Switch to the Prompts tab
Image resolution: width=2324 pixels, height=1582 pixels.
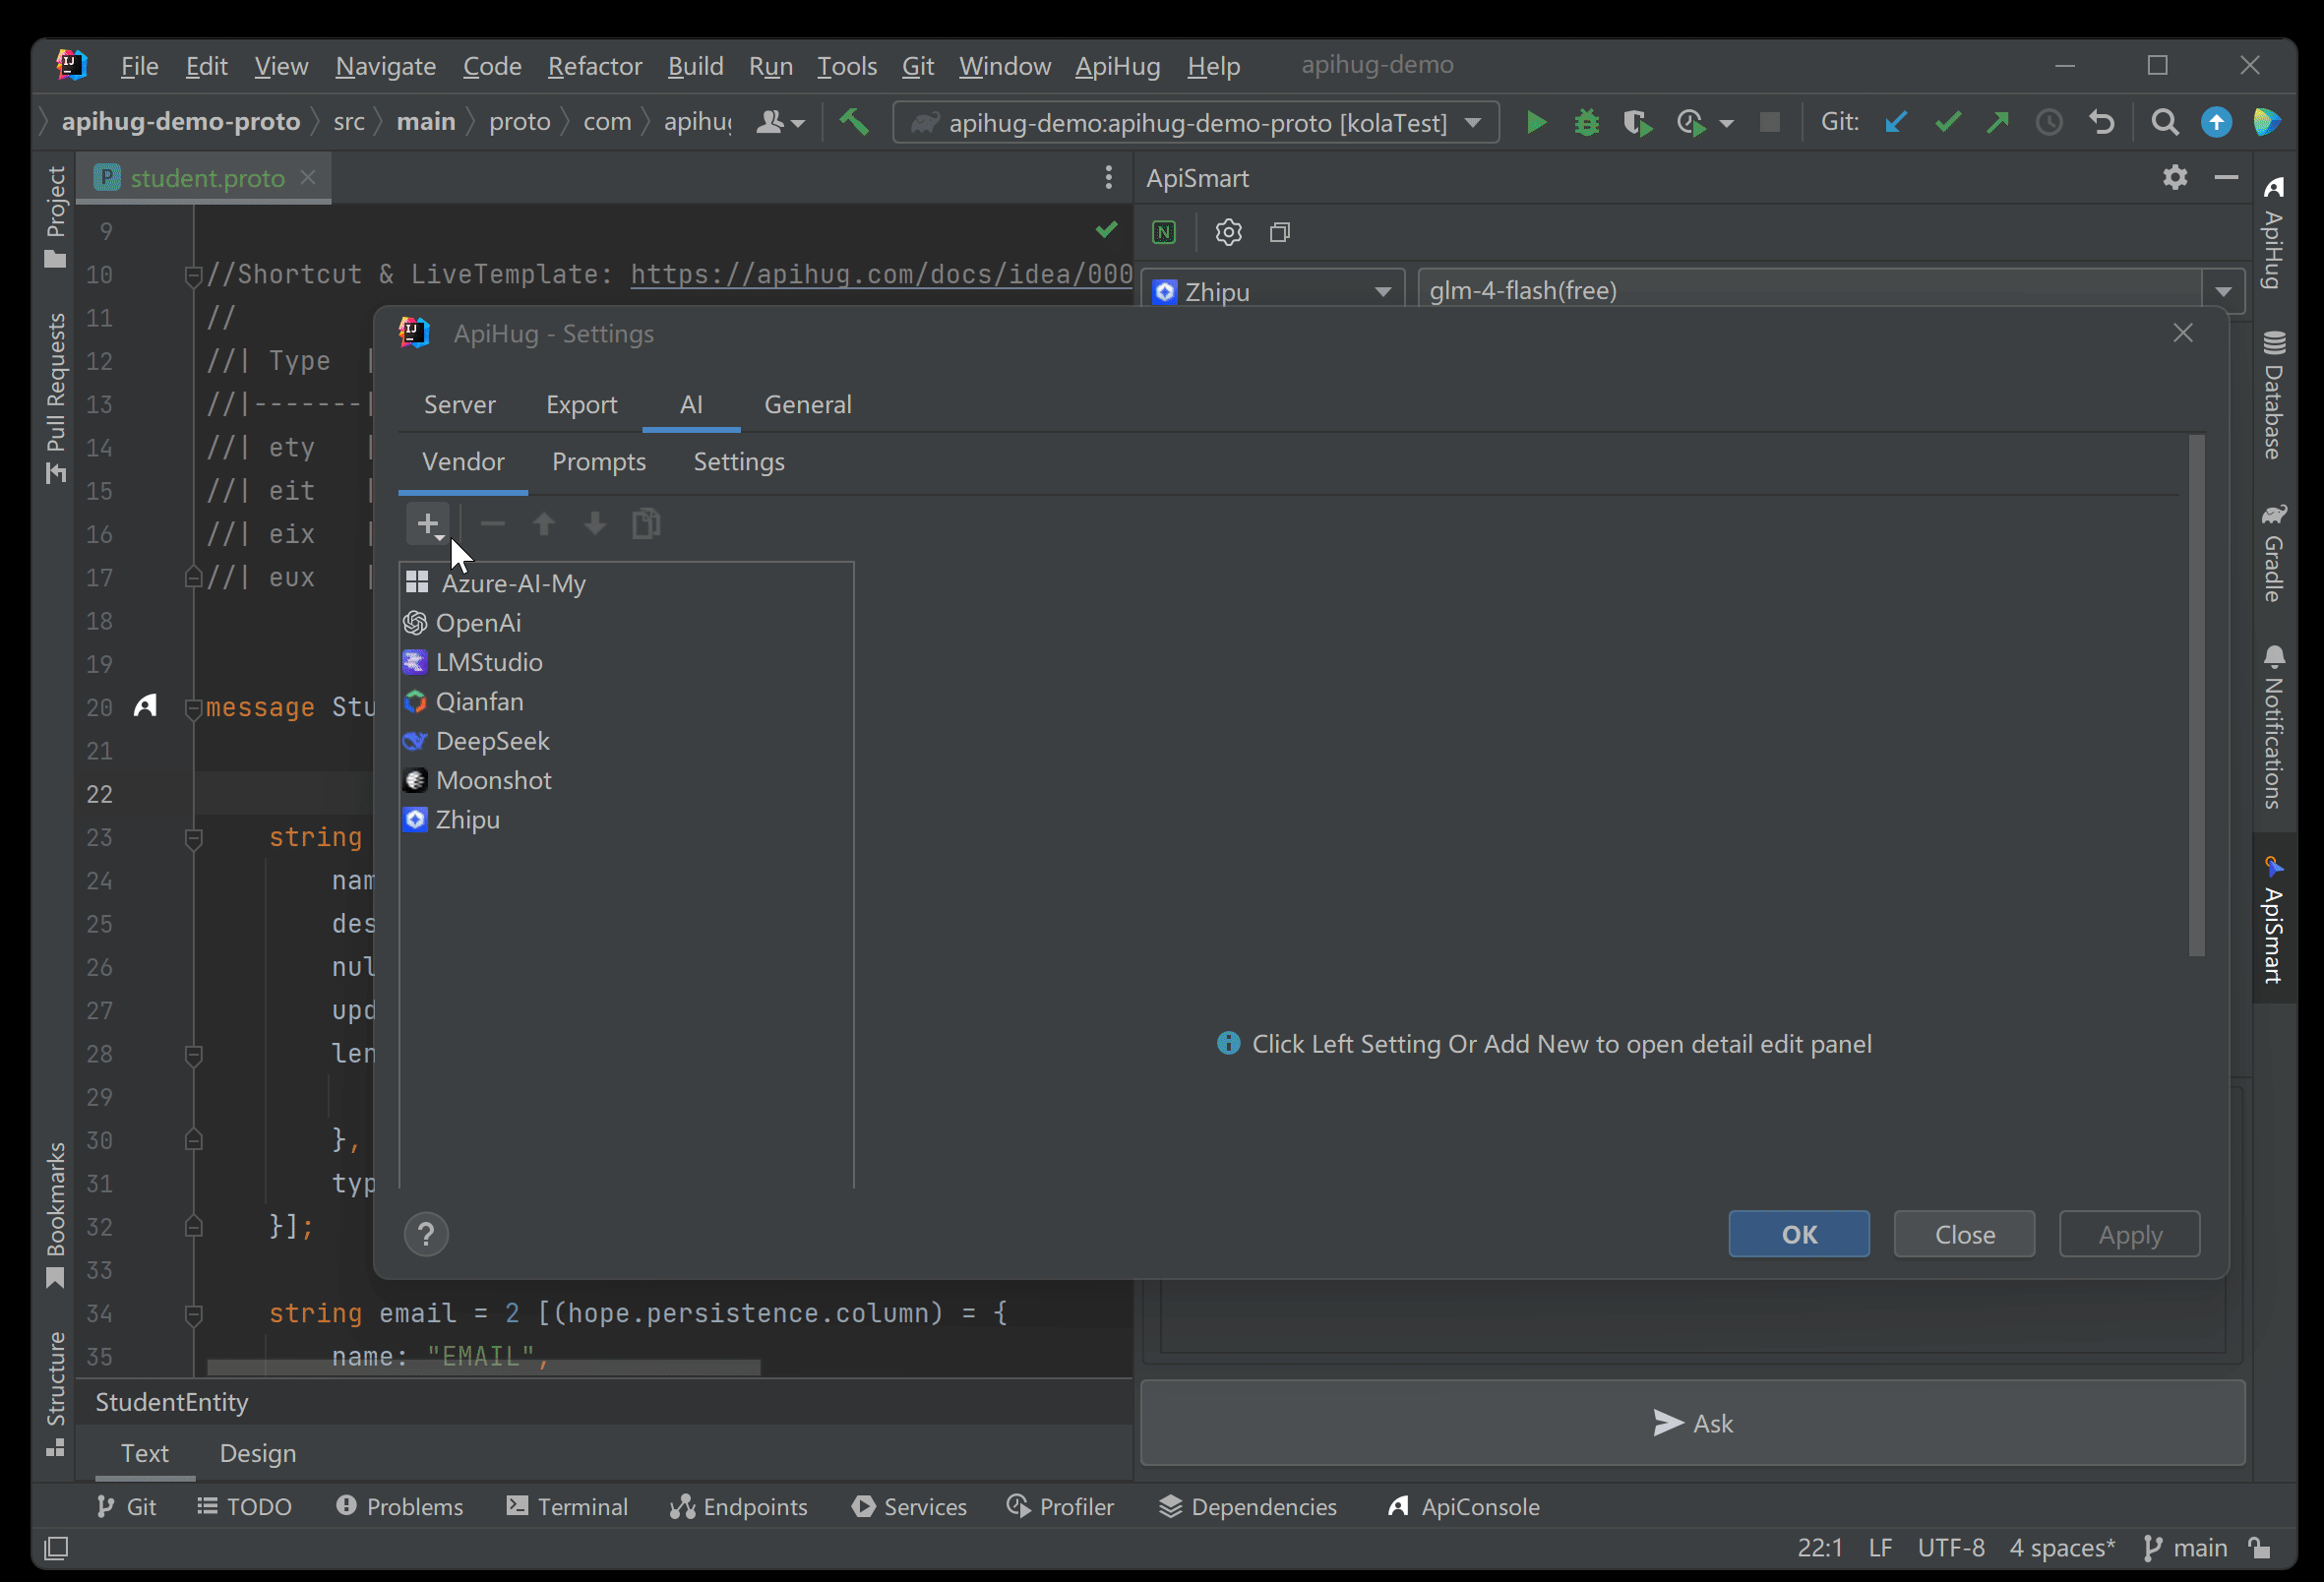(598, 462)
